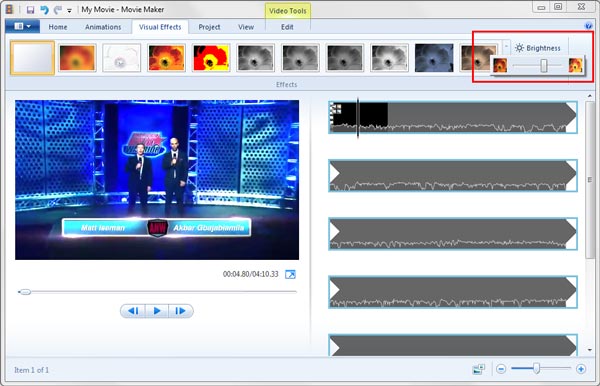Screen dimensions: 600x386
Task: Click the Redo arrow icon
Action: point(58,10)
